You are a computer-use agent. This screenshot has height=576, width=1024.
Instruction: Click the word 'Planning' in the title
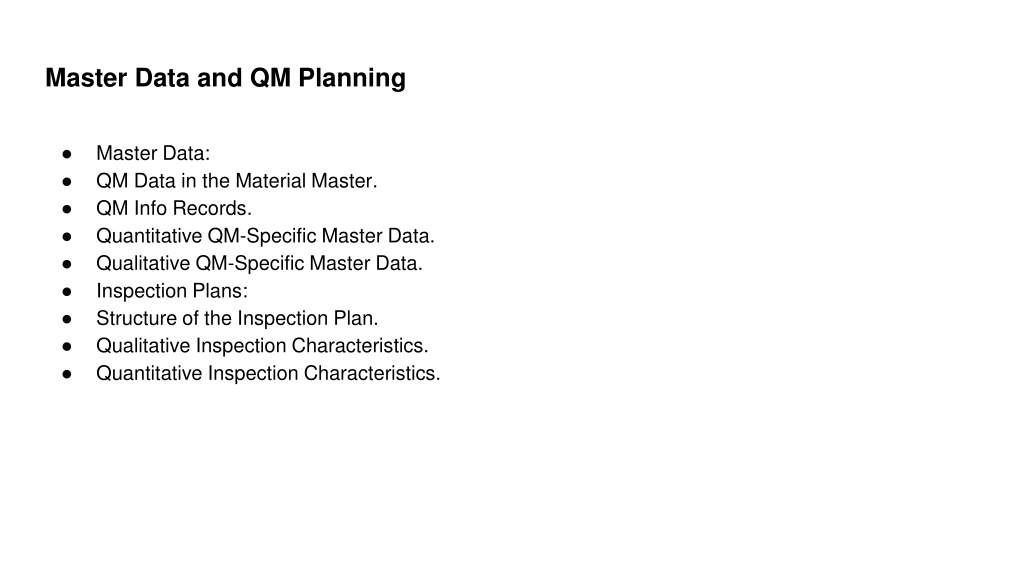click(x=352, y=79)
